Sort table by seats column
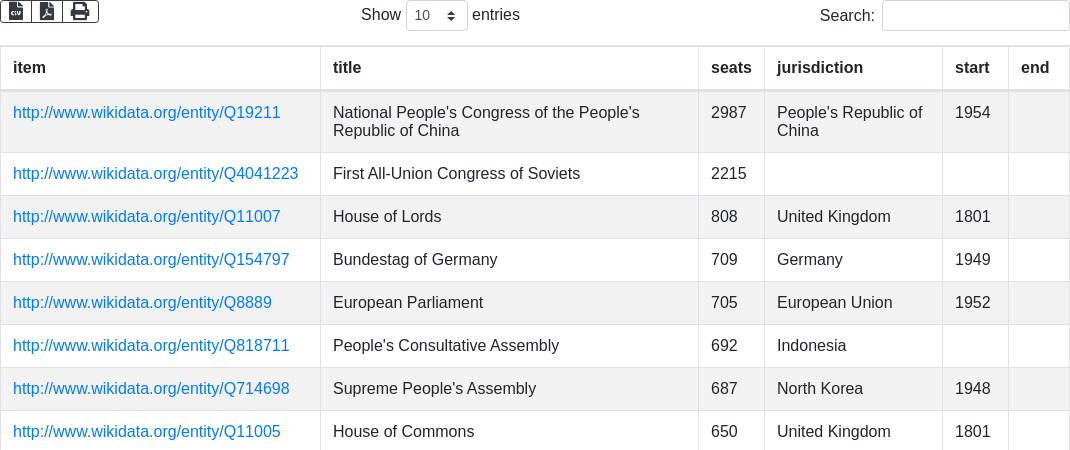 tap(731, 68)
